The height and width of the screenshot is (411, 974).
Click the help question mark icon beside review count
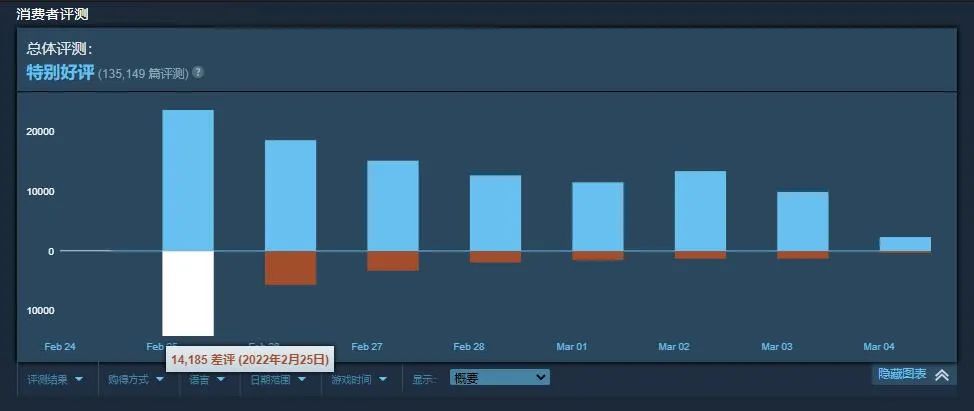(x=198, y=73)
